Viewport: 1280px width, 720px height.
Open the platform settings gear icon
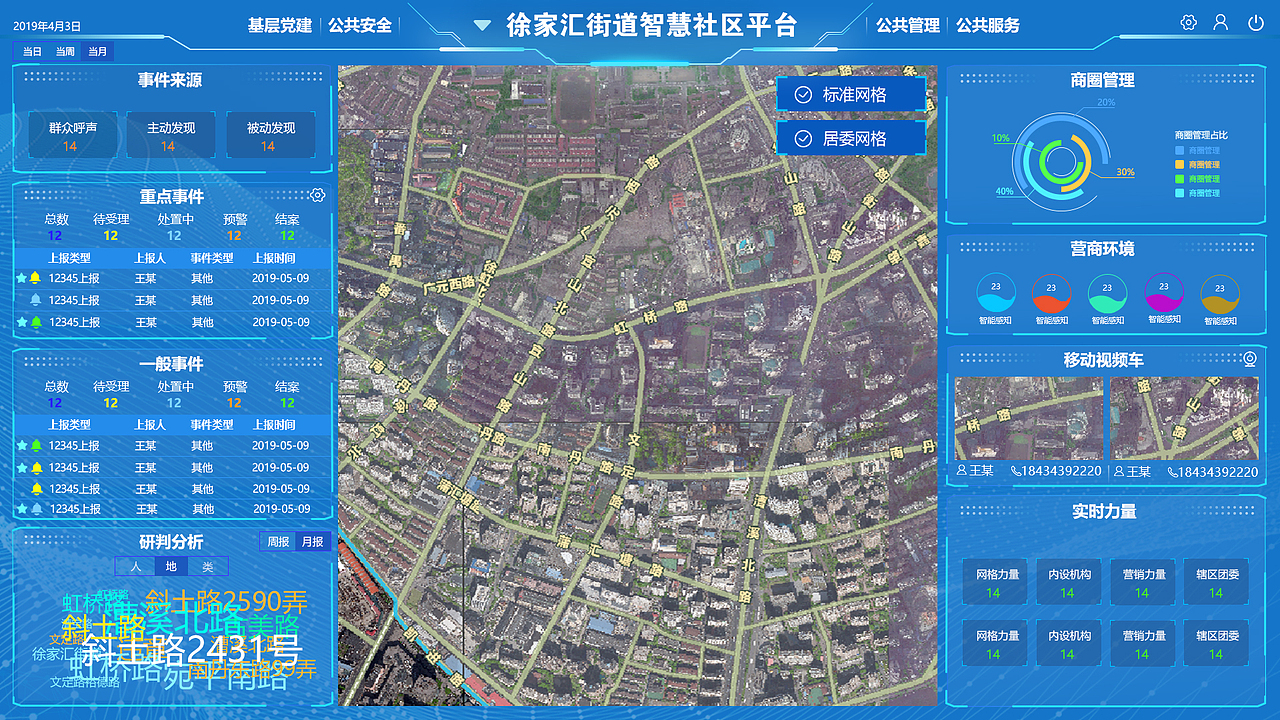(1187, 22)
